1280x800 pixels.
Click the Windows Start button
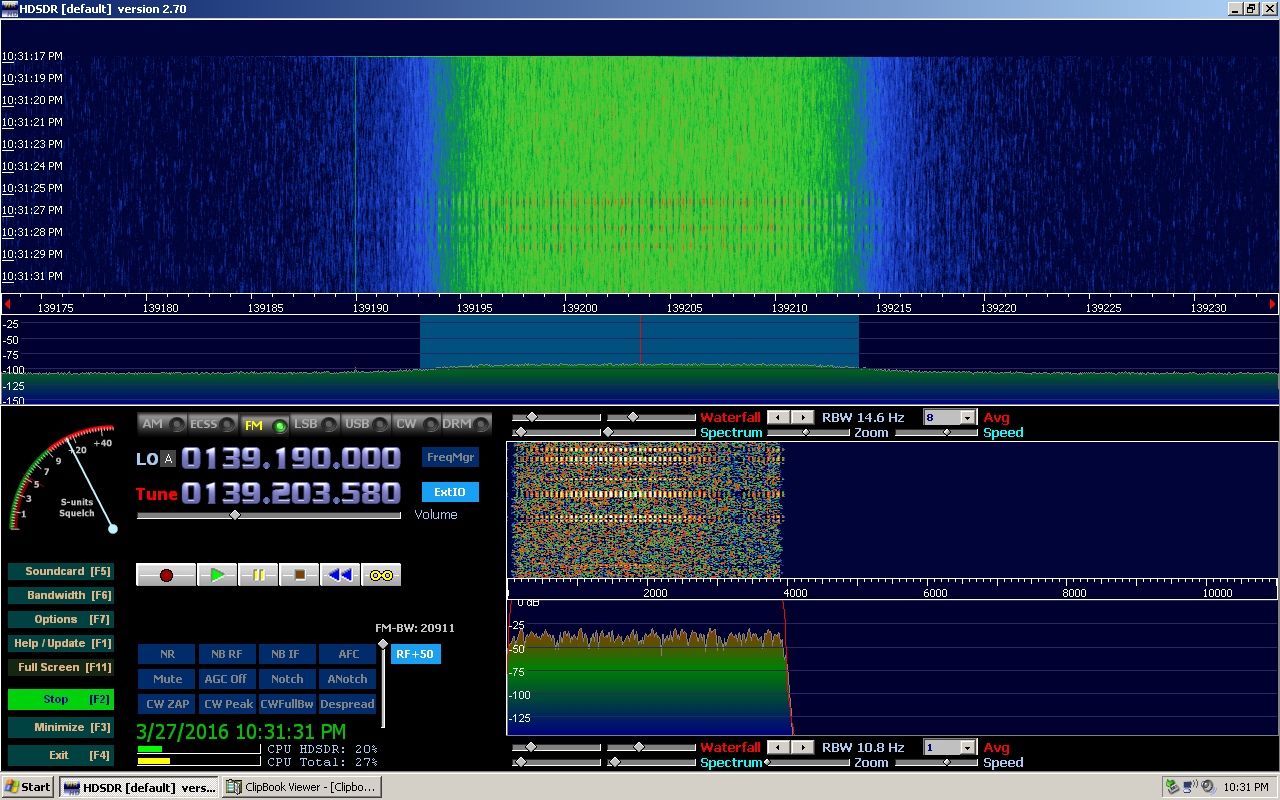[28, 787]
